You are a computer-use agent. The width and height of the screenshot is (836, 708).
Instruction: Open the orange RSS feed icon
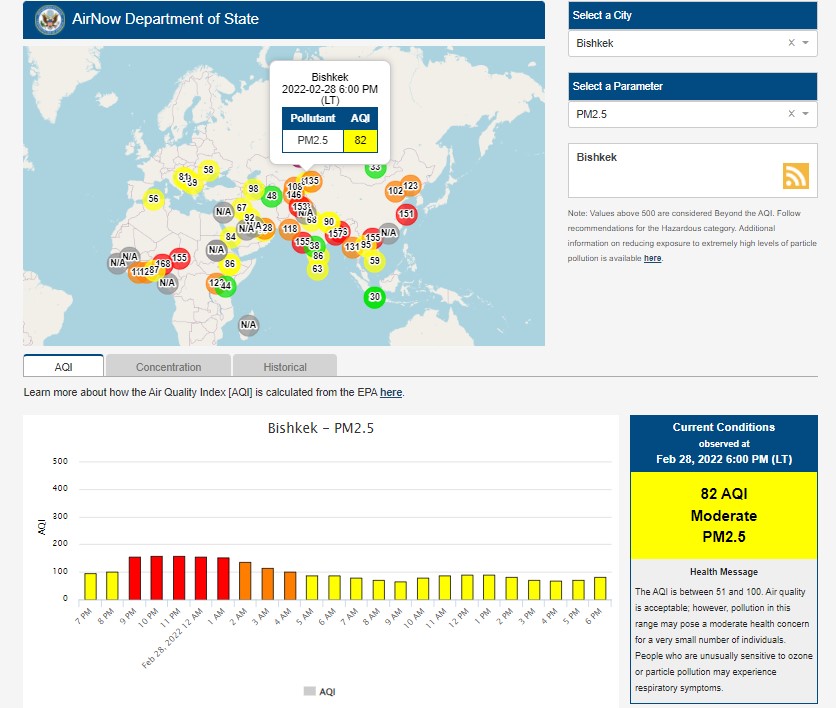point(796,175)
